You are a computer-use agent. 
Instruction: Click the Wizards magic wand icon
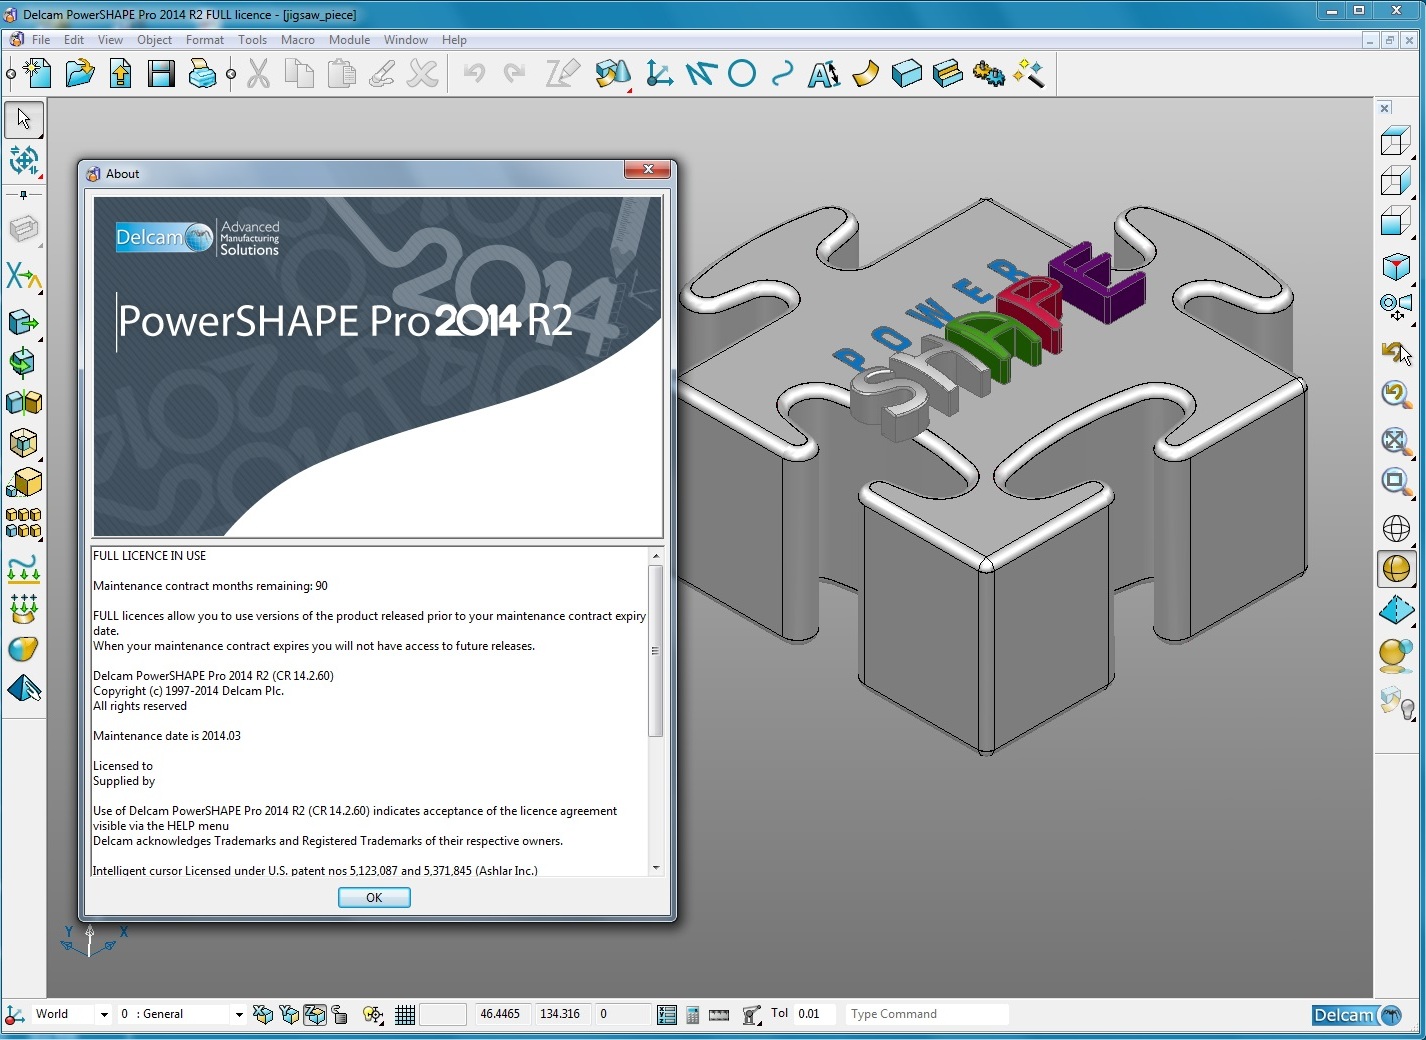tap(1029, 73)
